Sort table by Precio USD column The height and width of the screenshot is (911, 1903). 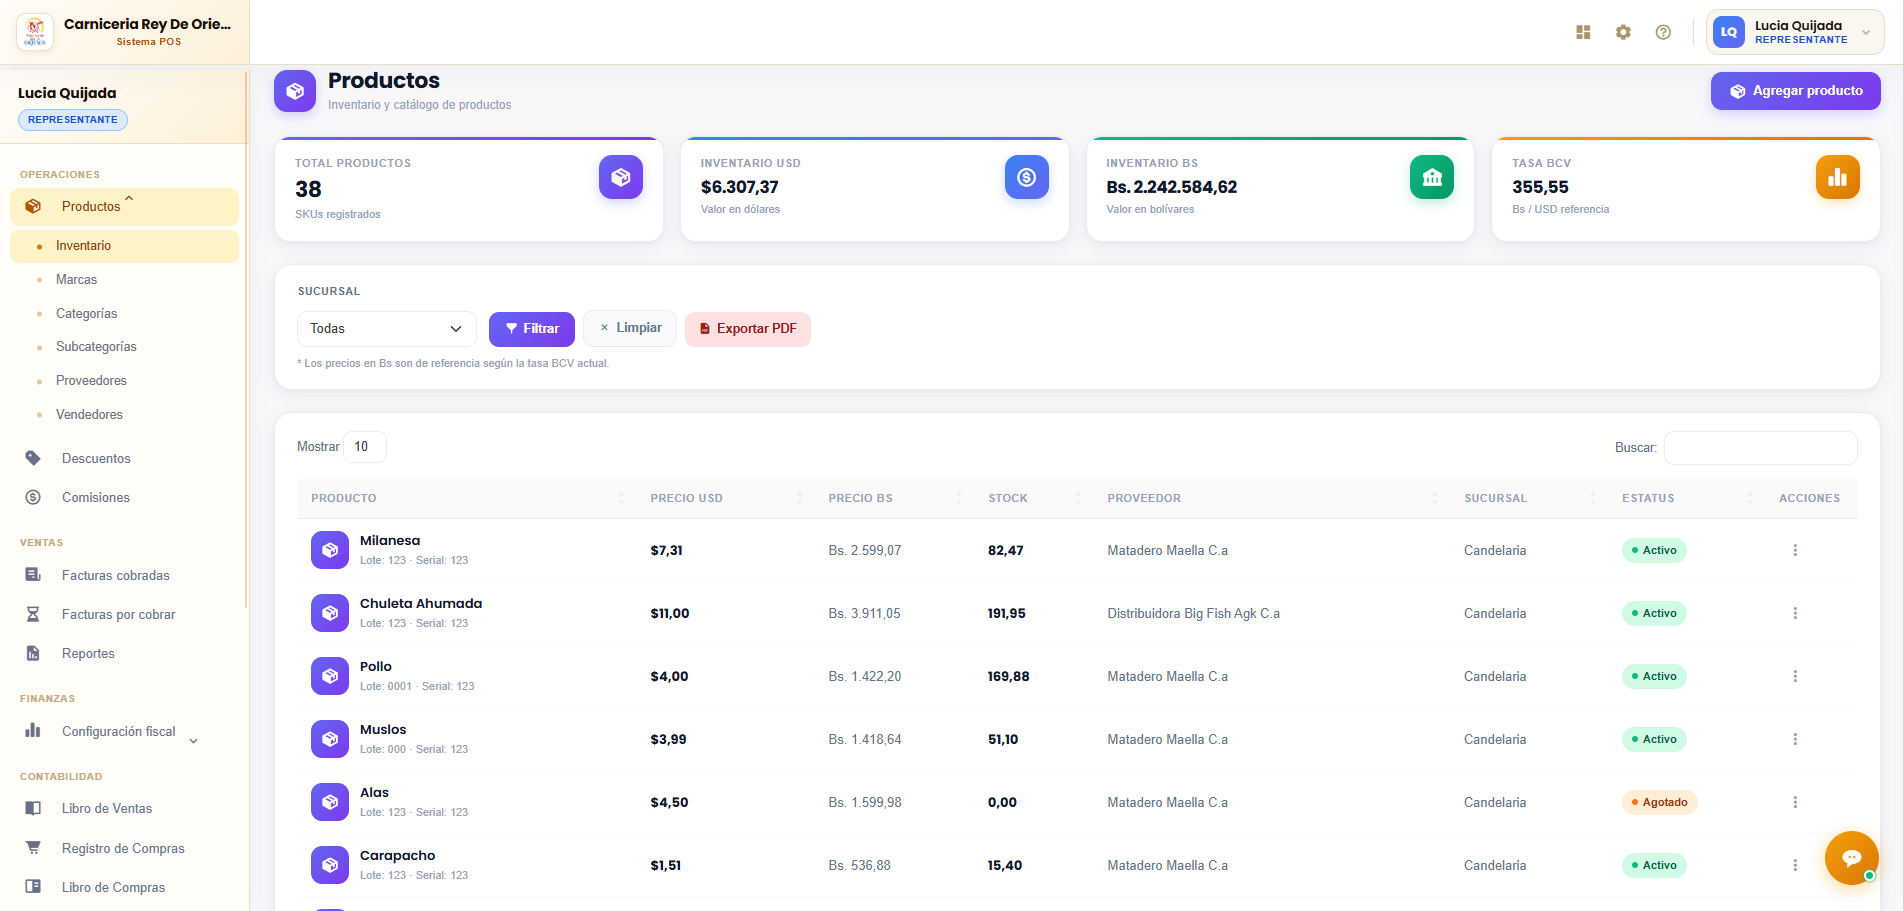click(x=725, y=498)
